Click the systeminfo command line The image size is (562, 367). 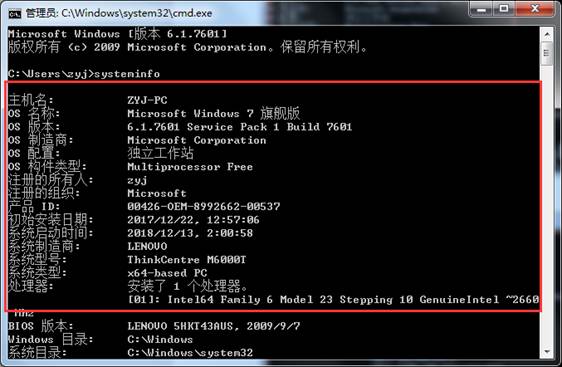point(84,74)
